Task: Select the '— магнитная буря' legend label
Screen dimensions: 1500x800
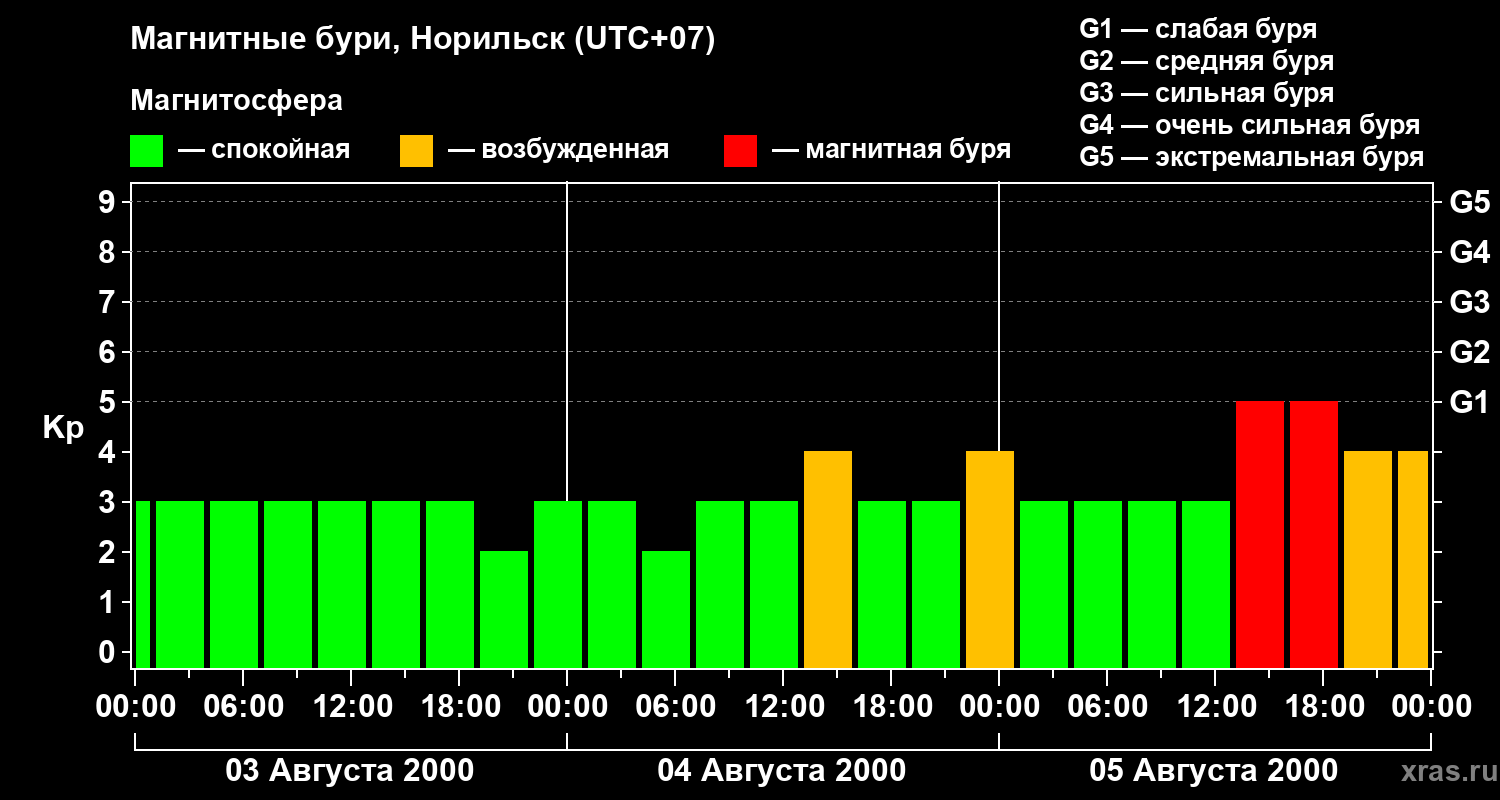Action: click(x=892, y=150)
